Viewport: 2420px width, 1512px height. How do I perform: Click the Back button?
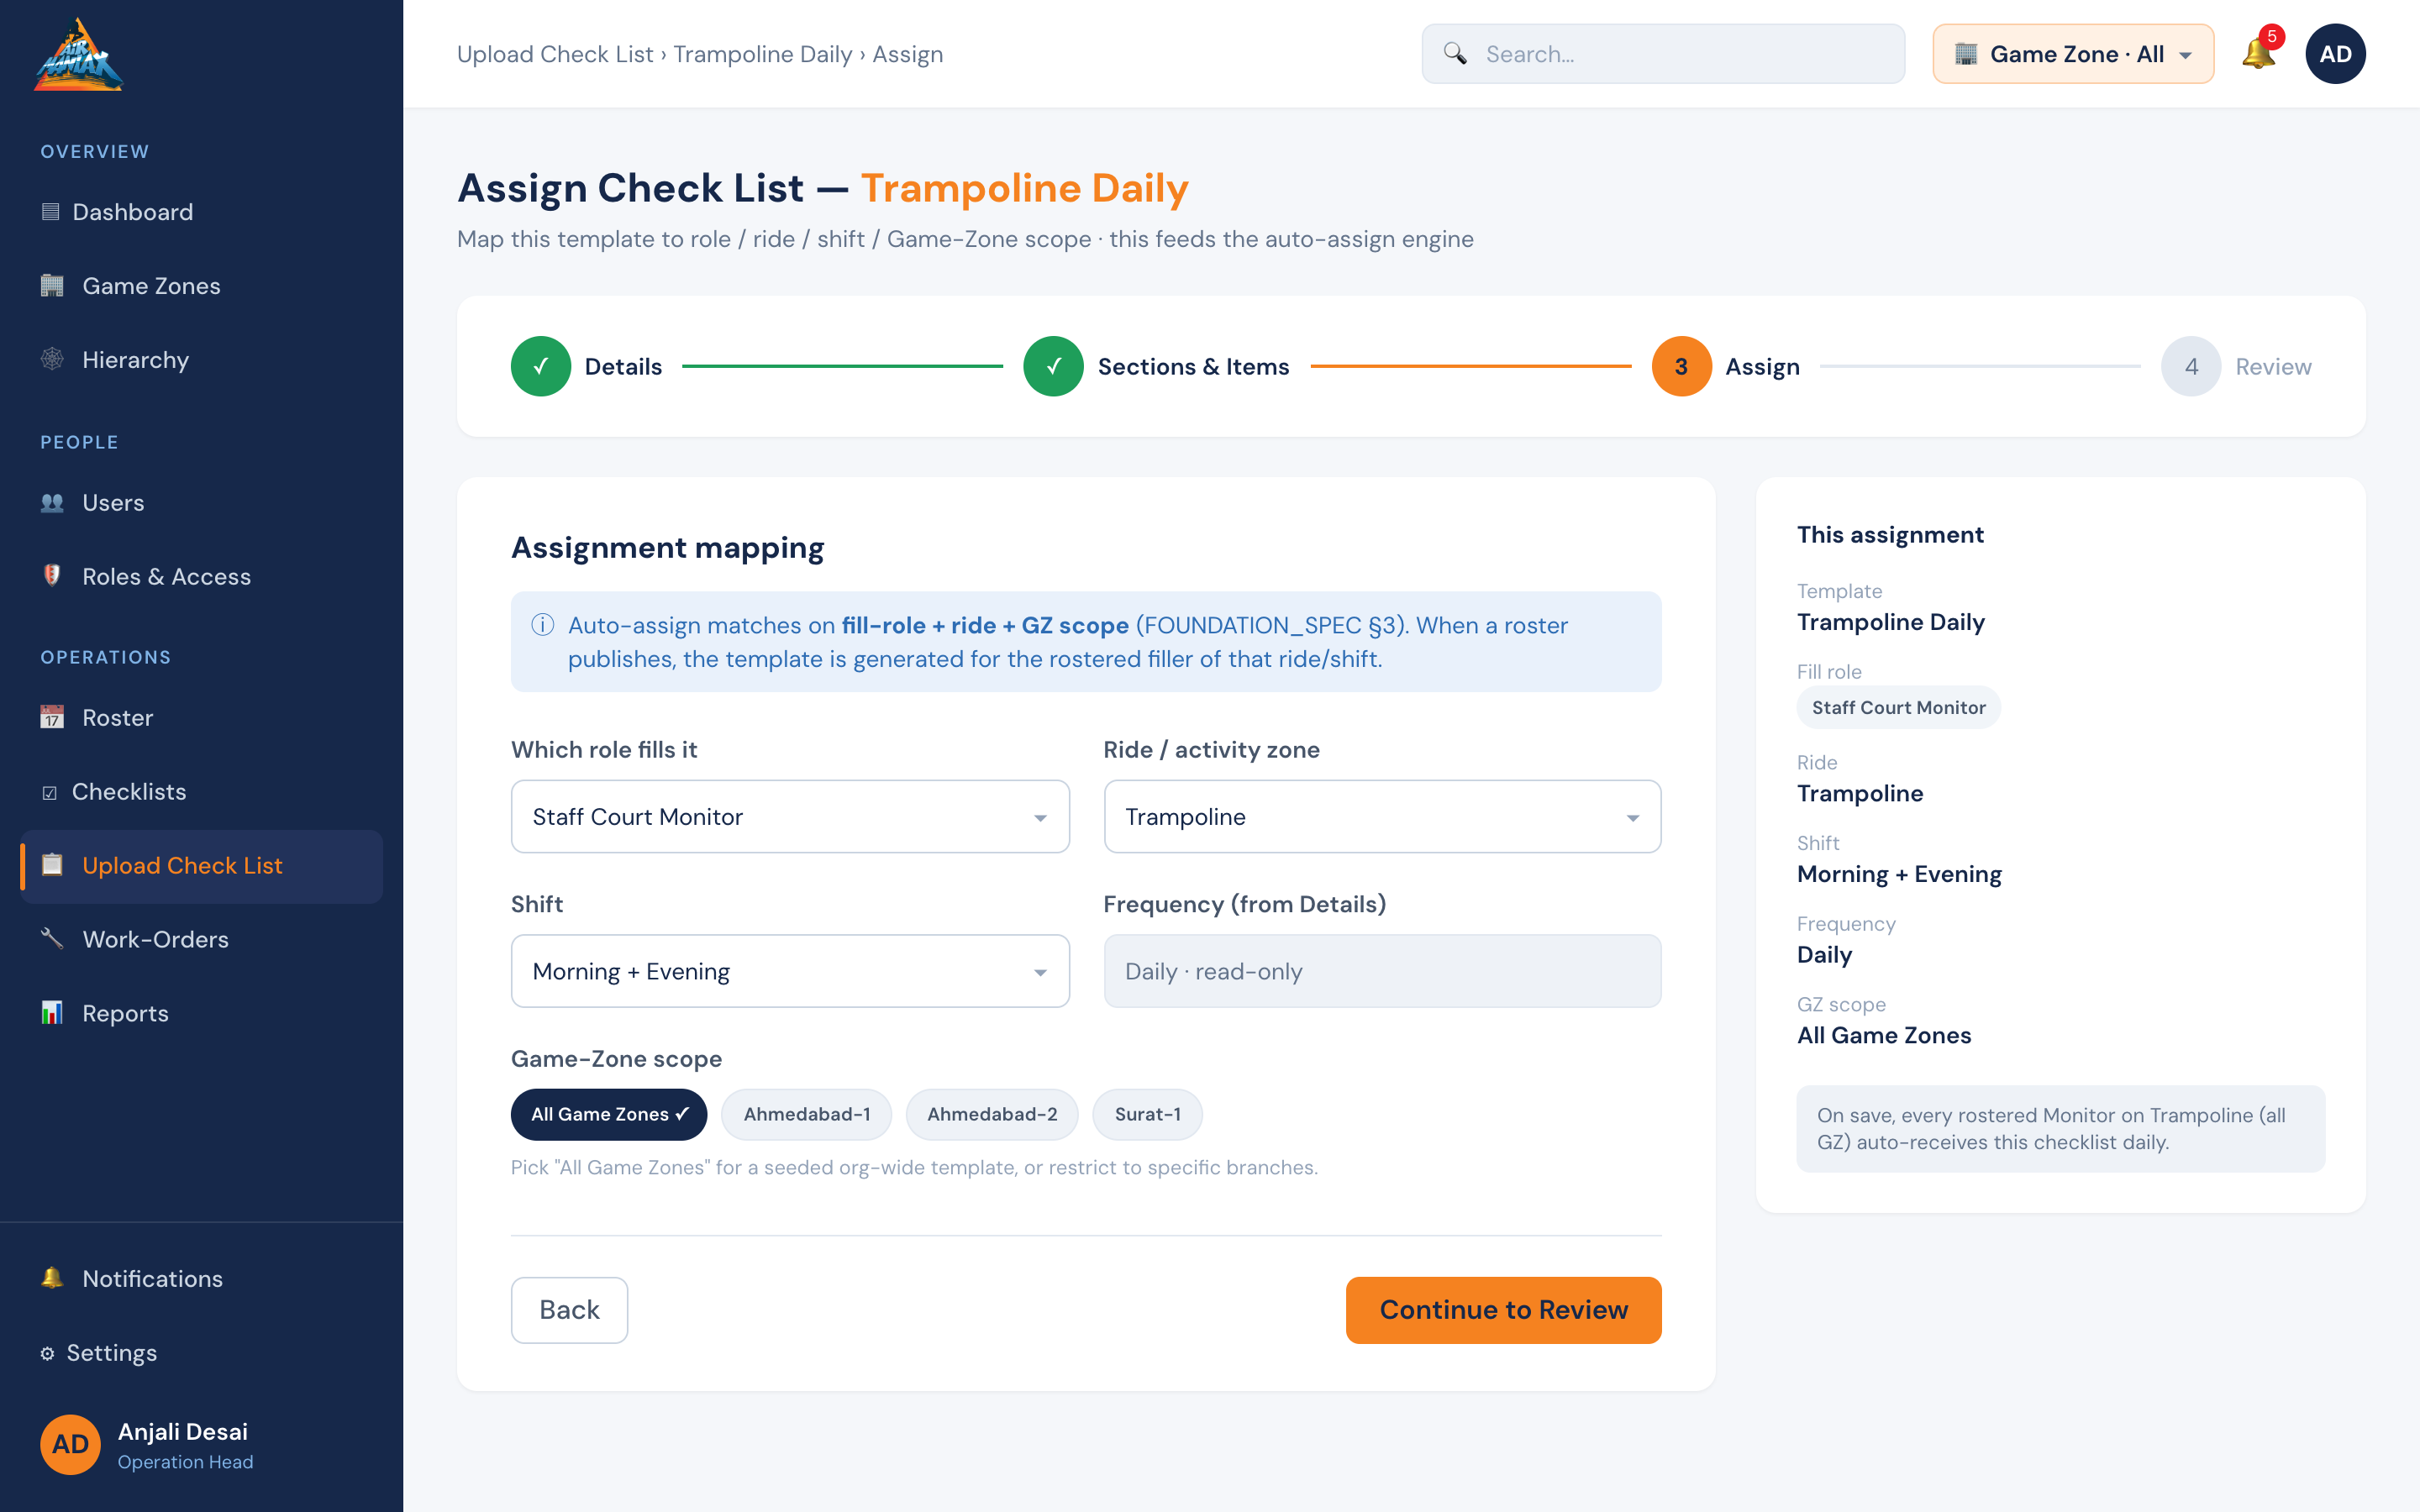point(569,1310)
